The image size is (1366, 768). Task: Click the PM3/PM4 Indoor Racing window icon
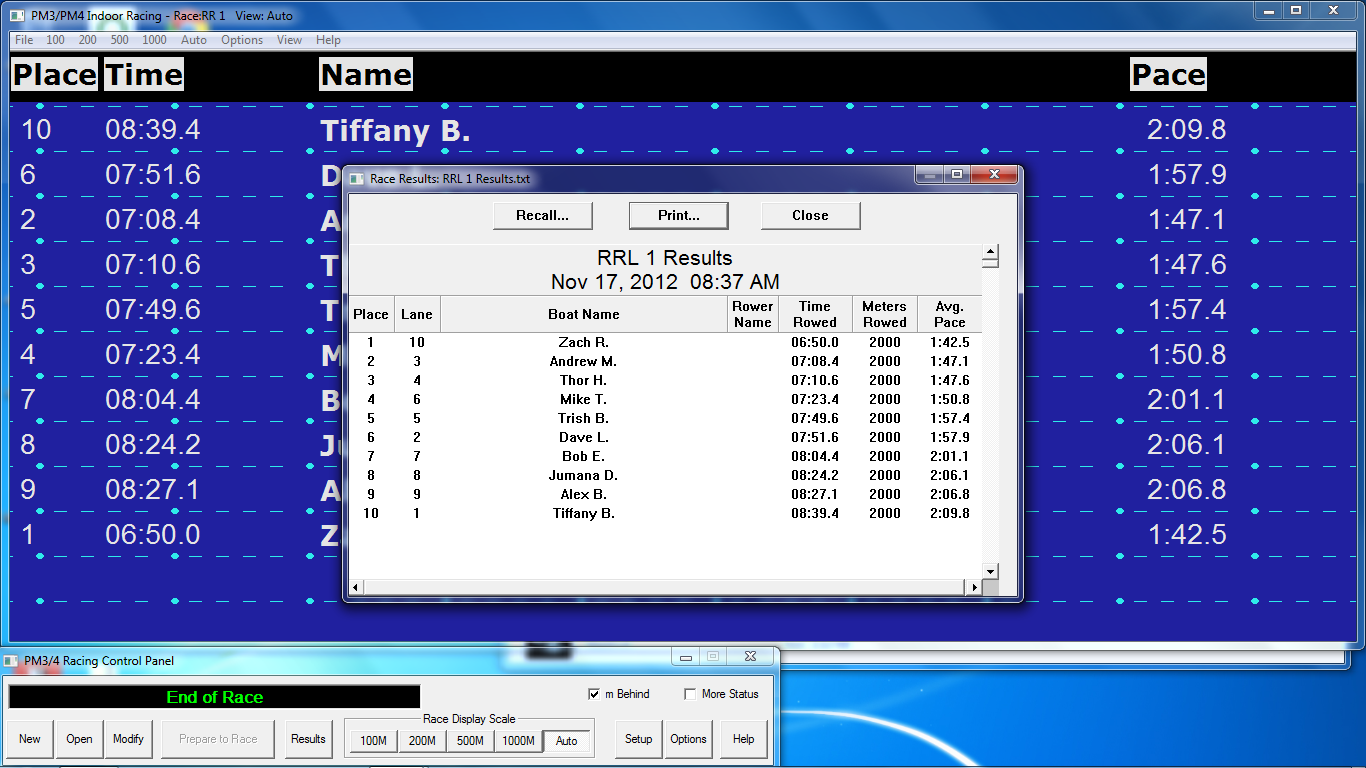tap(17, 16)
